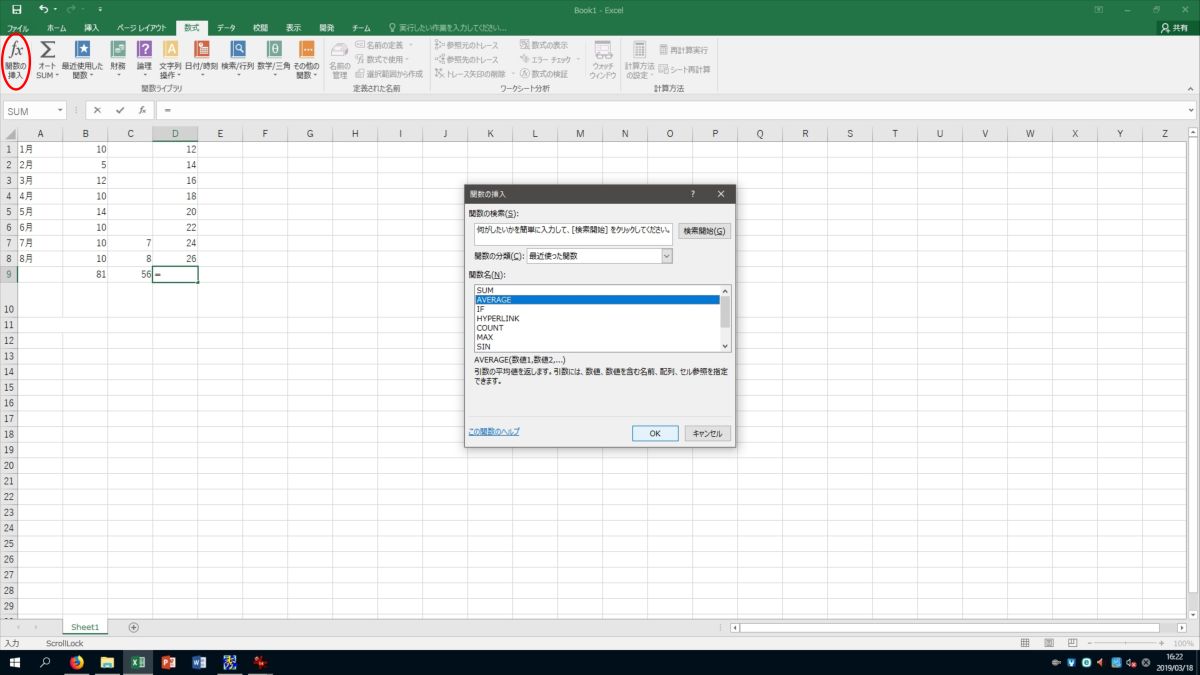This screenshot has height=675, width=1200.
Task: Click シート再計算 in the ribbon
Action: click(685, 69)
